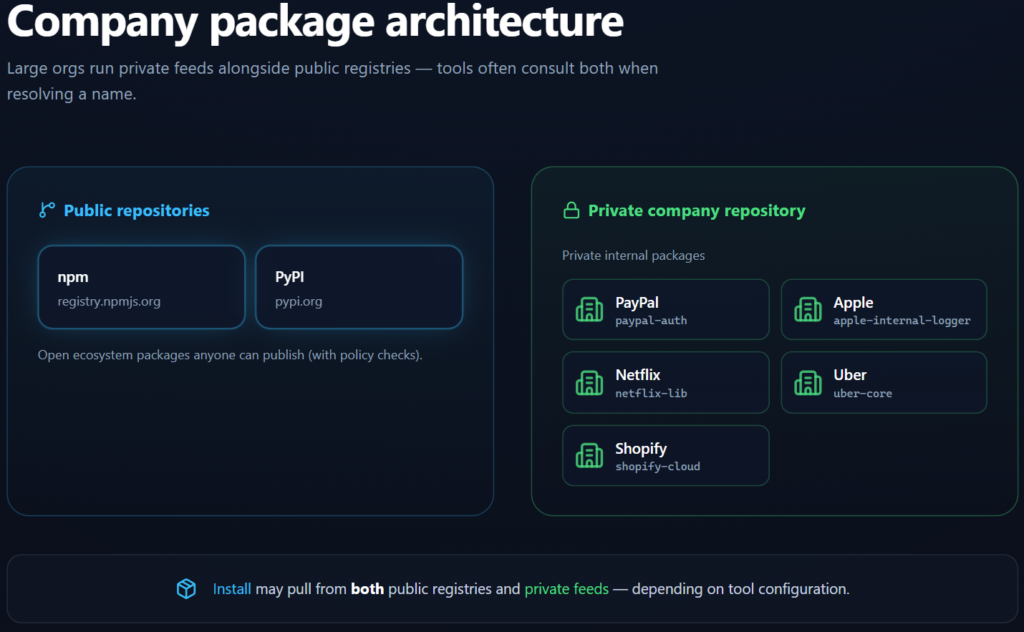The width and height of the screenshot is (1024, 632).
Task: Click the Shopify building icon
Action: coord(589,456)
